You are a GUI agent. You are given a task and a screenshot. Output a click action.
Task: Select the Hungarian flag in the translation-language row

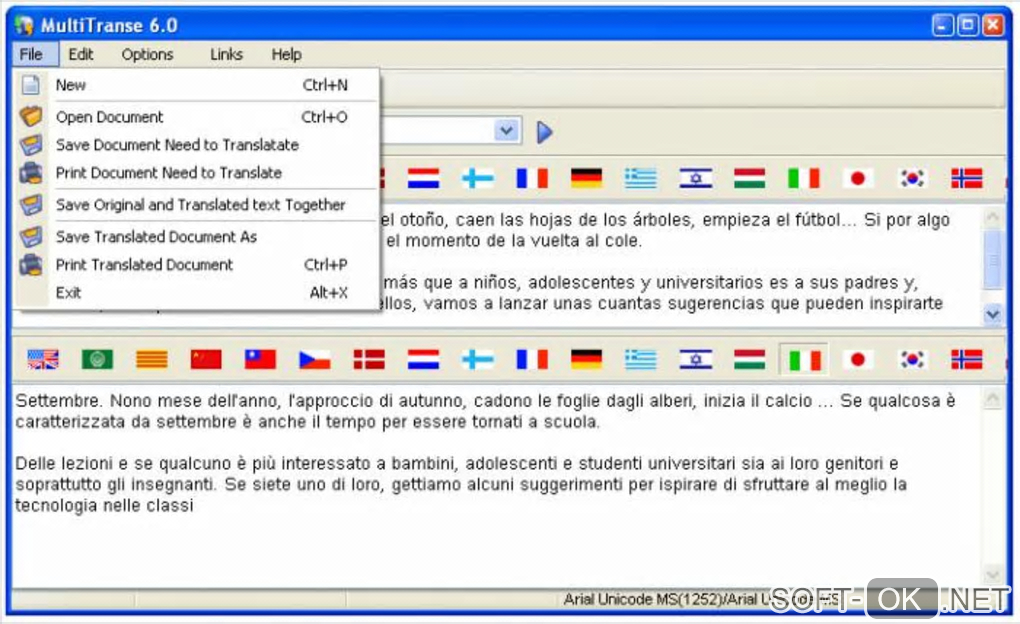(x=749, y=359)
